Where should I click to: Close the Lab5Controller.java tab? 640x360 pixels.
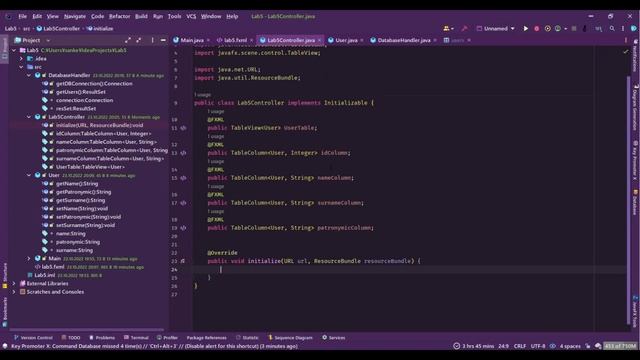(319, 40)
